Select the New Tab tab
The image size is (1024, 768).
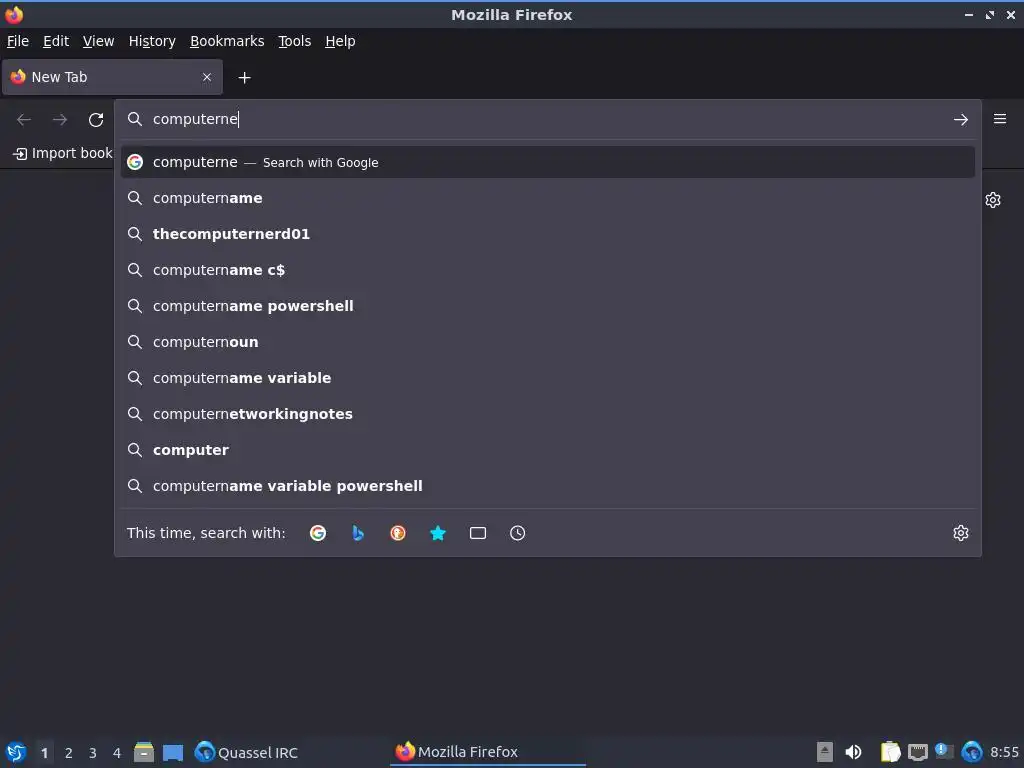(112, 77)
